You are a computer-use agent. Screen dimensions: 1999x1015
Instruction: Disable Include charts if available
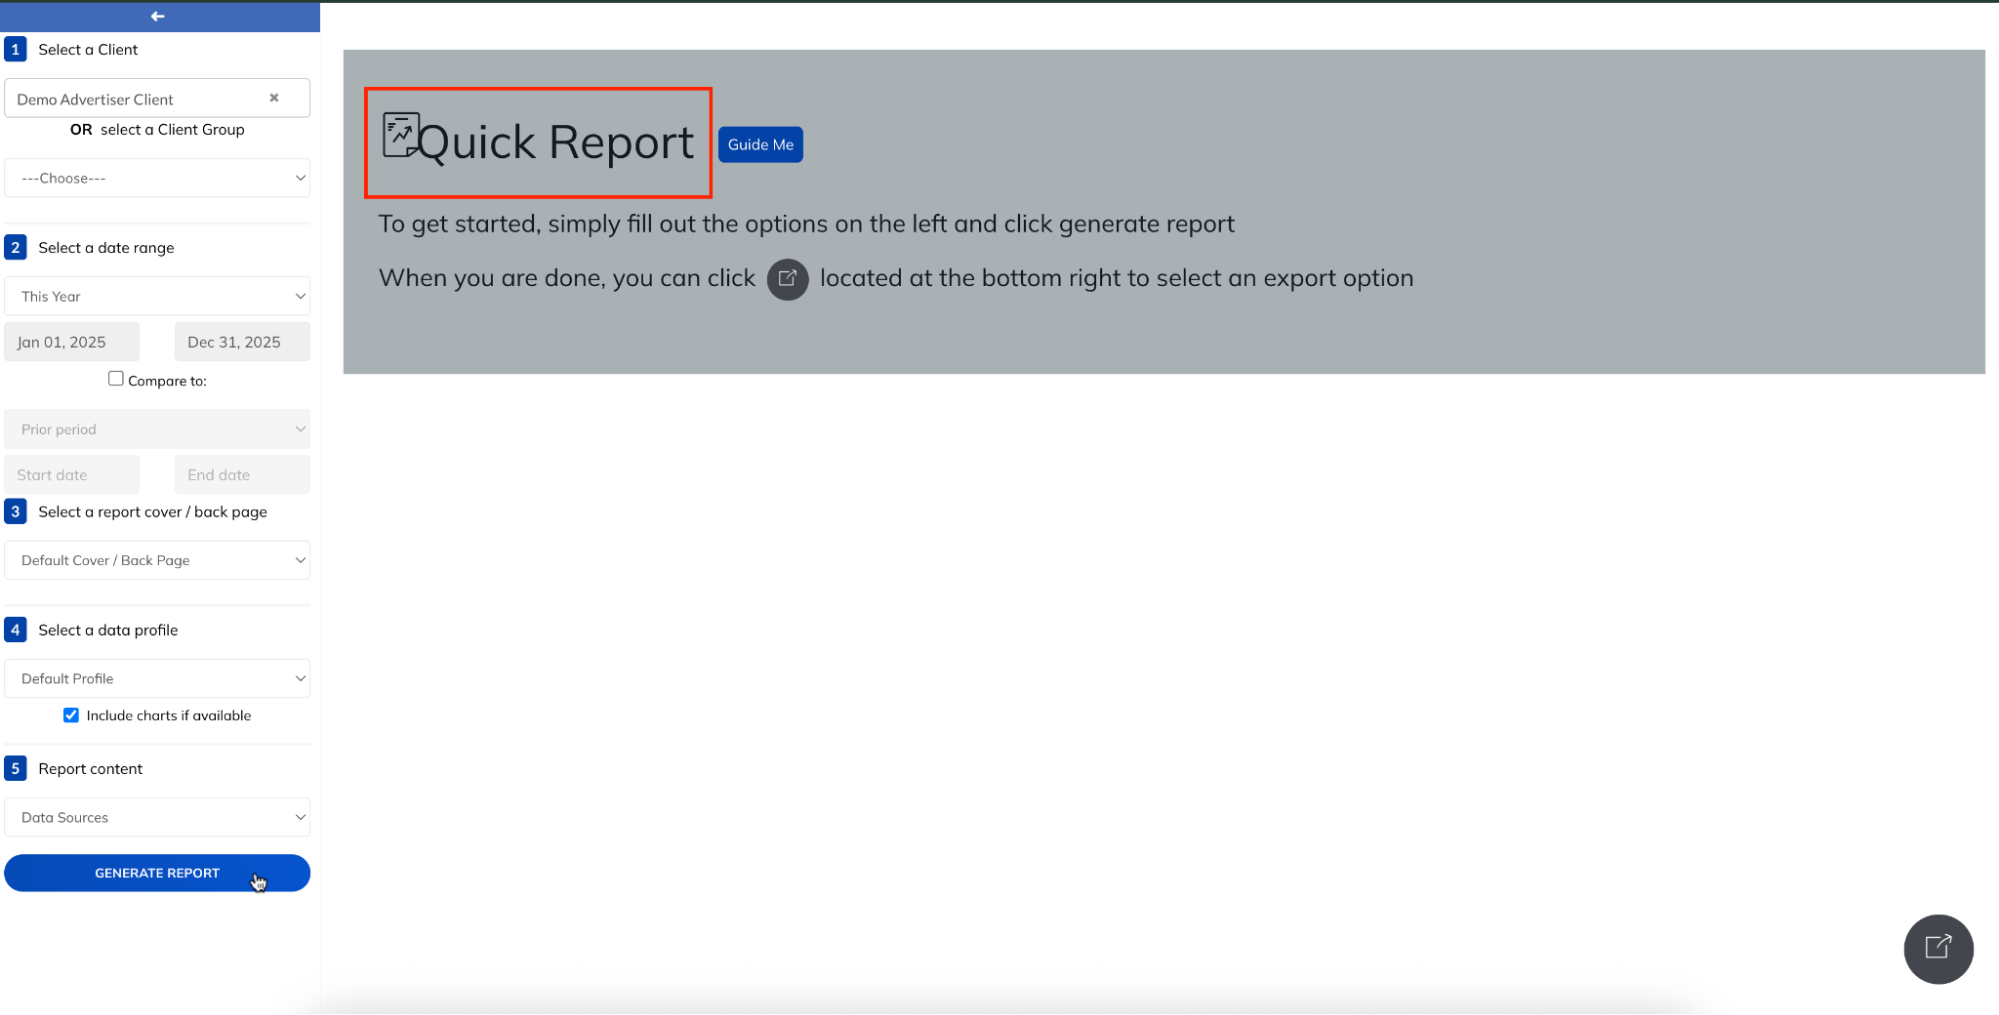(x=71, y=714)
